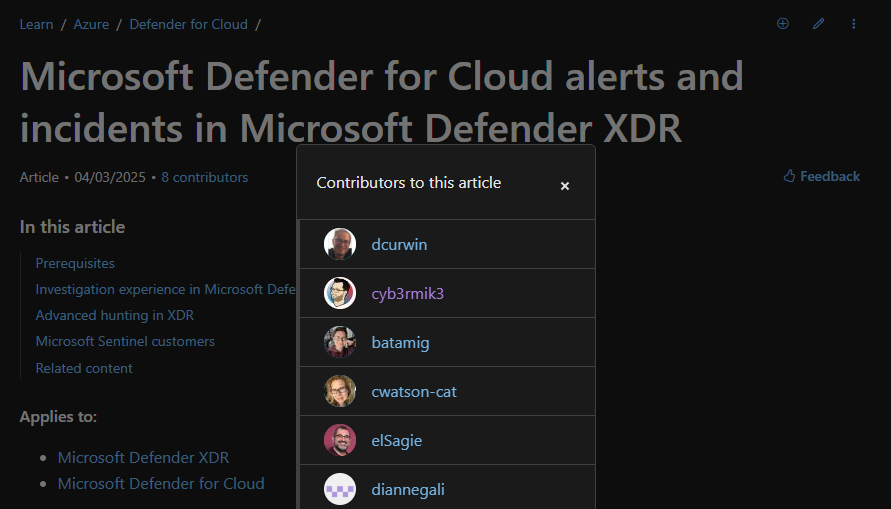Click elSagie's avatar photo

pos(340,440)
